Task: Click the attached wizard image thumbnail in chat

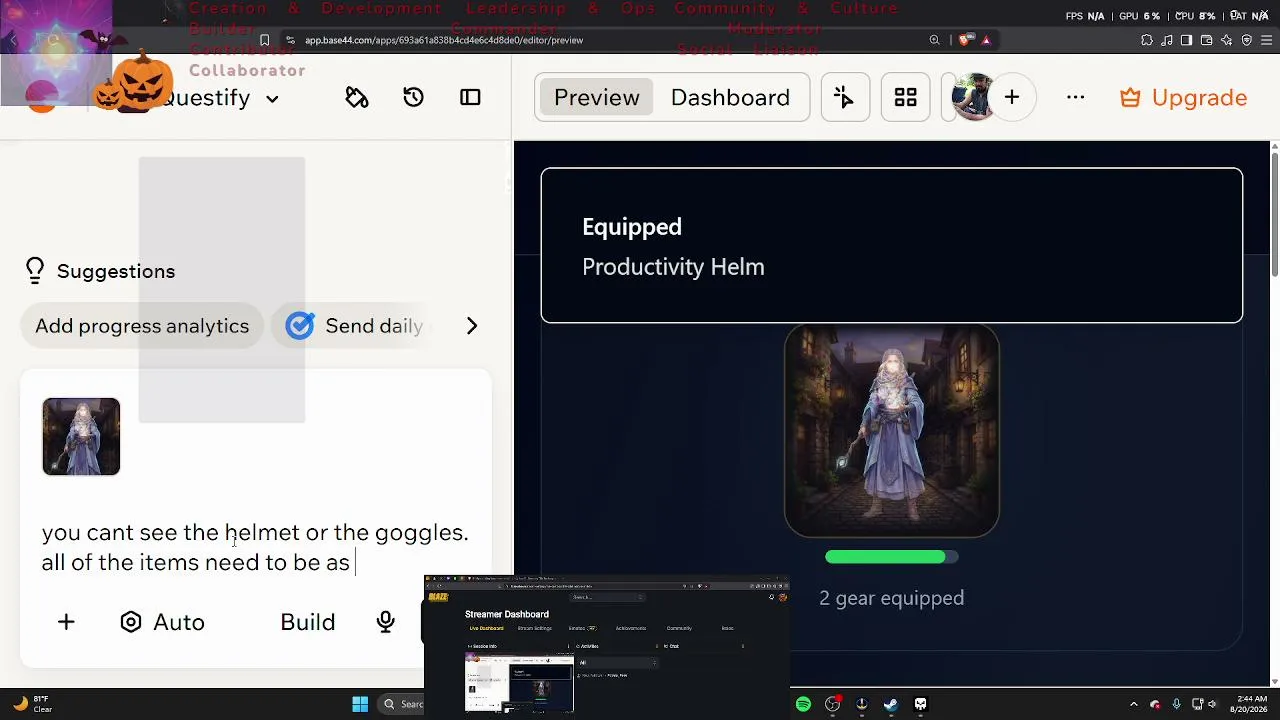Action: (x=81, y=436)
